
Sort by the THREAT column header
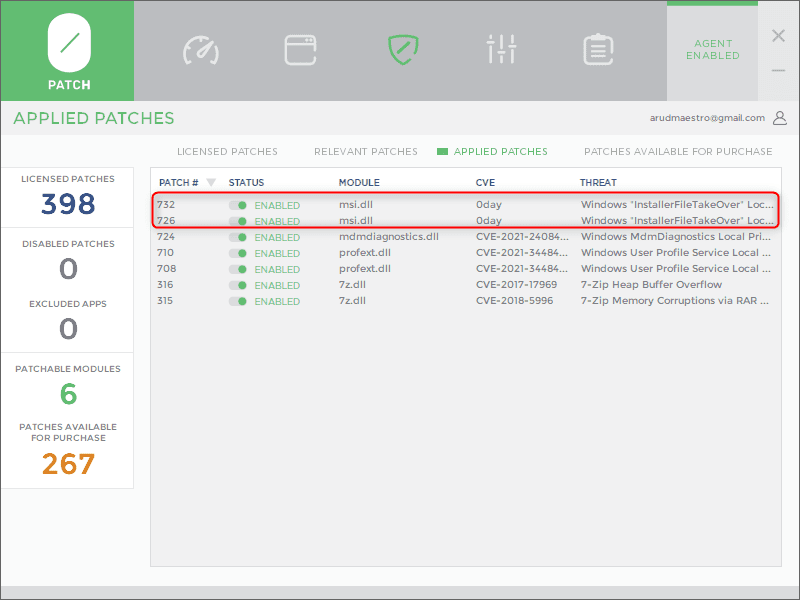(x=598, y=182)
